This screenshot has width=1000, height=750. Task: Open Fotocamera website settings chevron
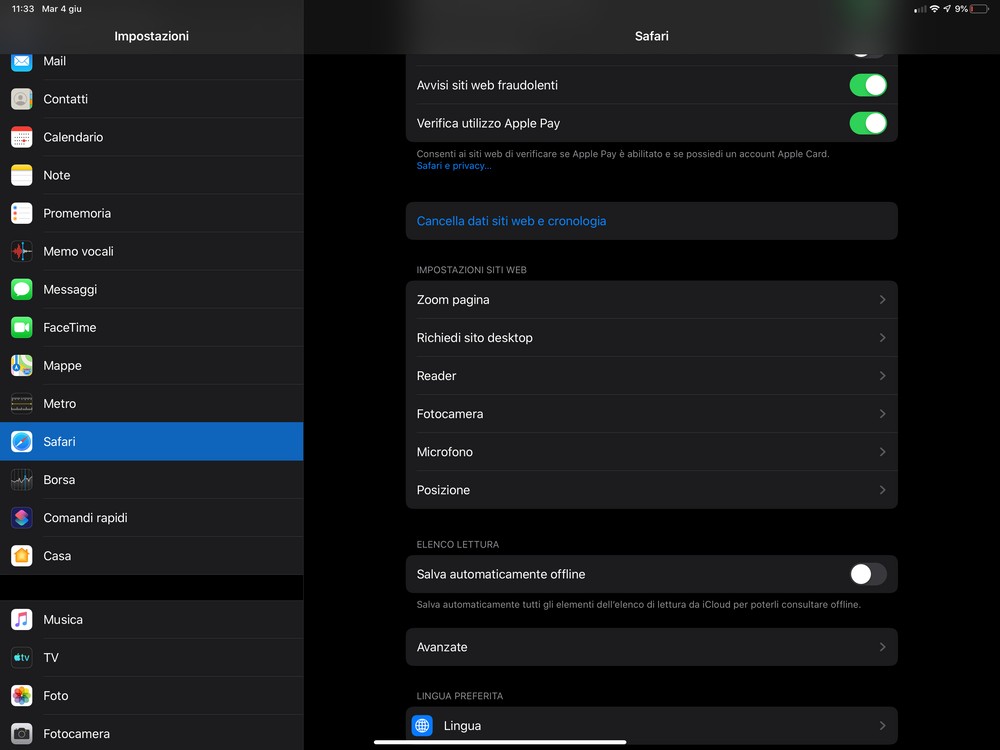pyautogui.click(x=883, y=414)
